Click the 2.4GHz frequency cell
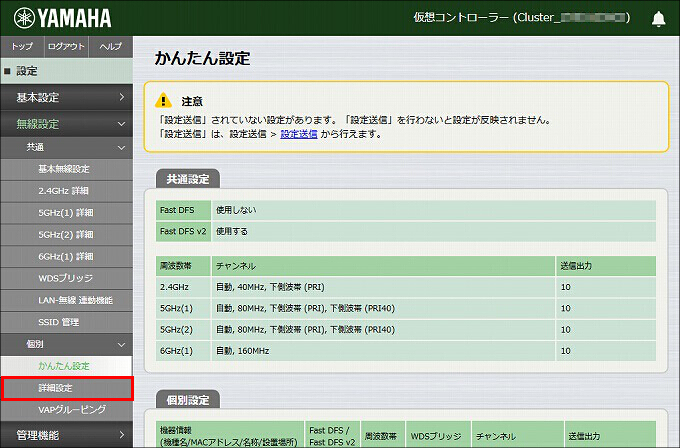This screenshot has width=680, height=448. click(x=183, y=287)
